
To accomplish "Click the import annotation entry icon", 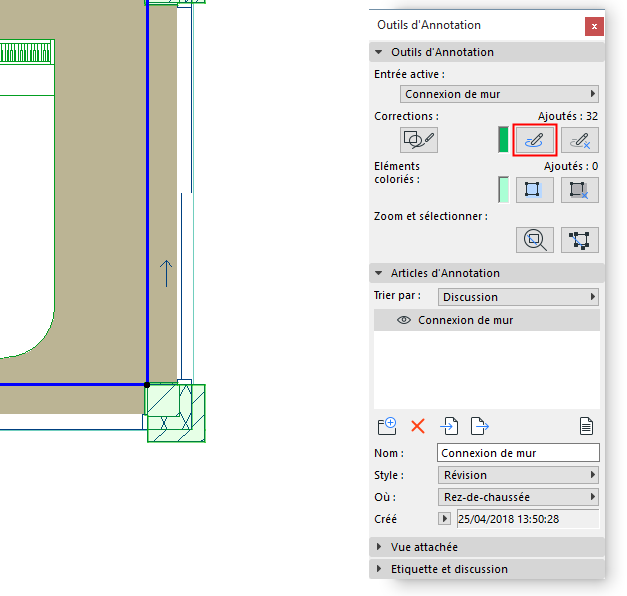I will click(x=449, y=426).
